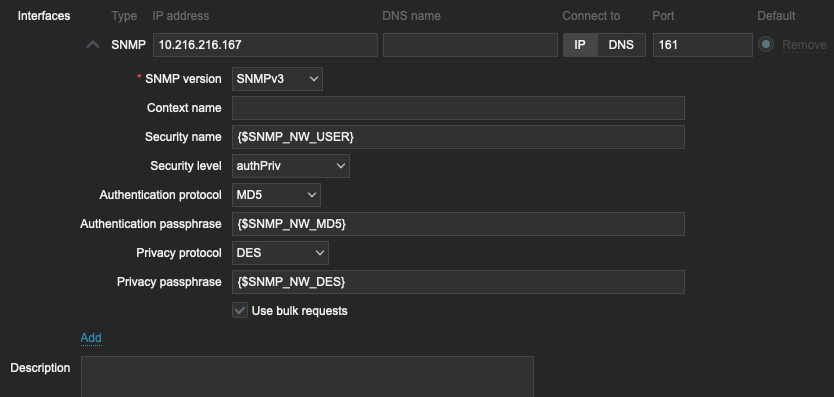Click the Interfaces label

[44, 16]
